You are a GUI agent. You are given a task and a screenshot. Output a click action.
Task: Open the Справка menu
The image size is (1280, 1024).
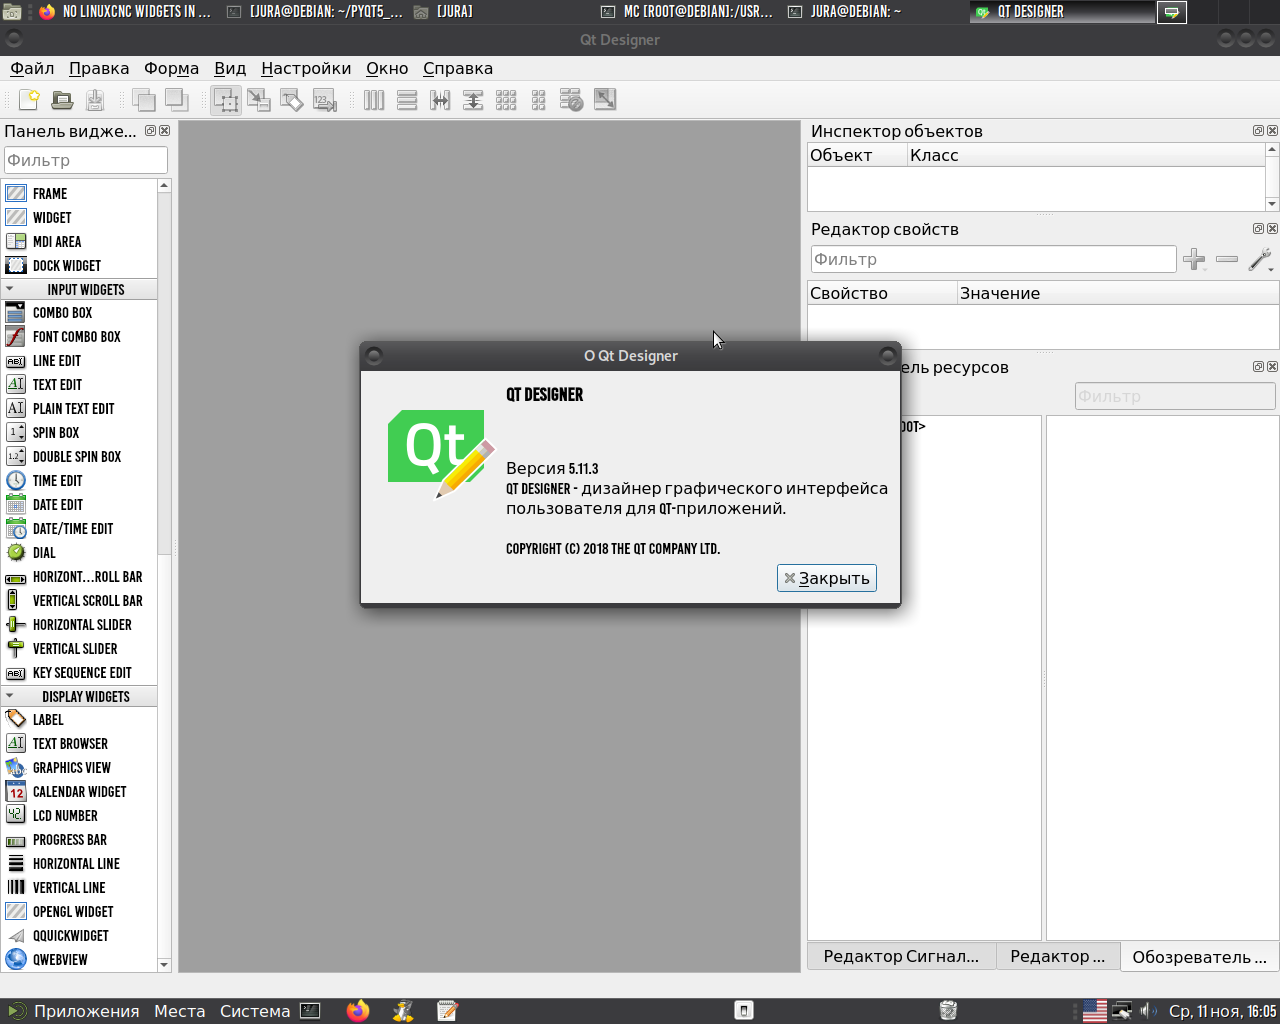point(458,68)
